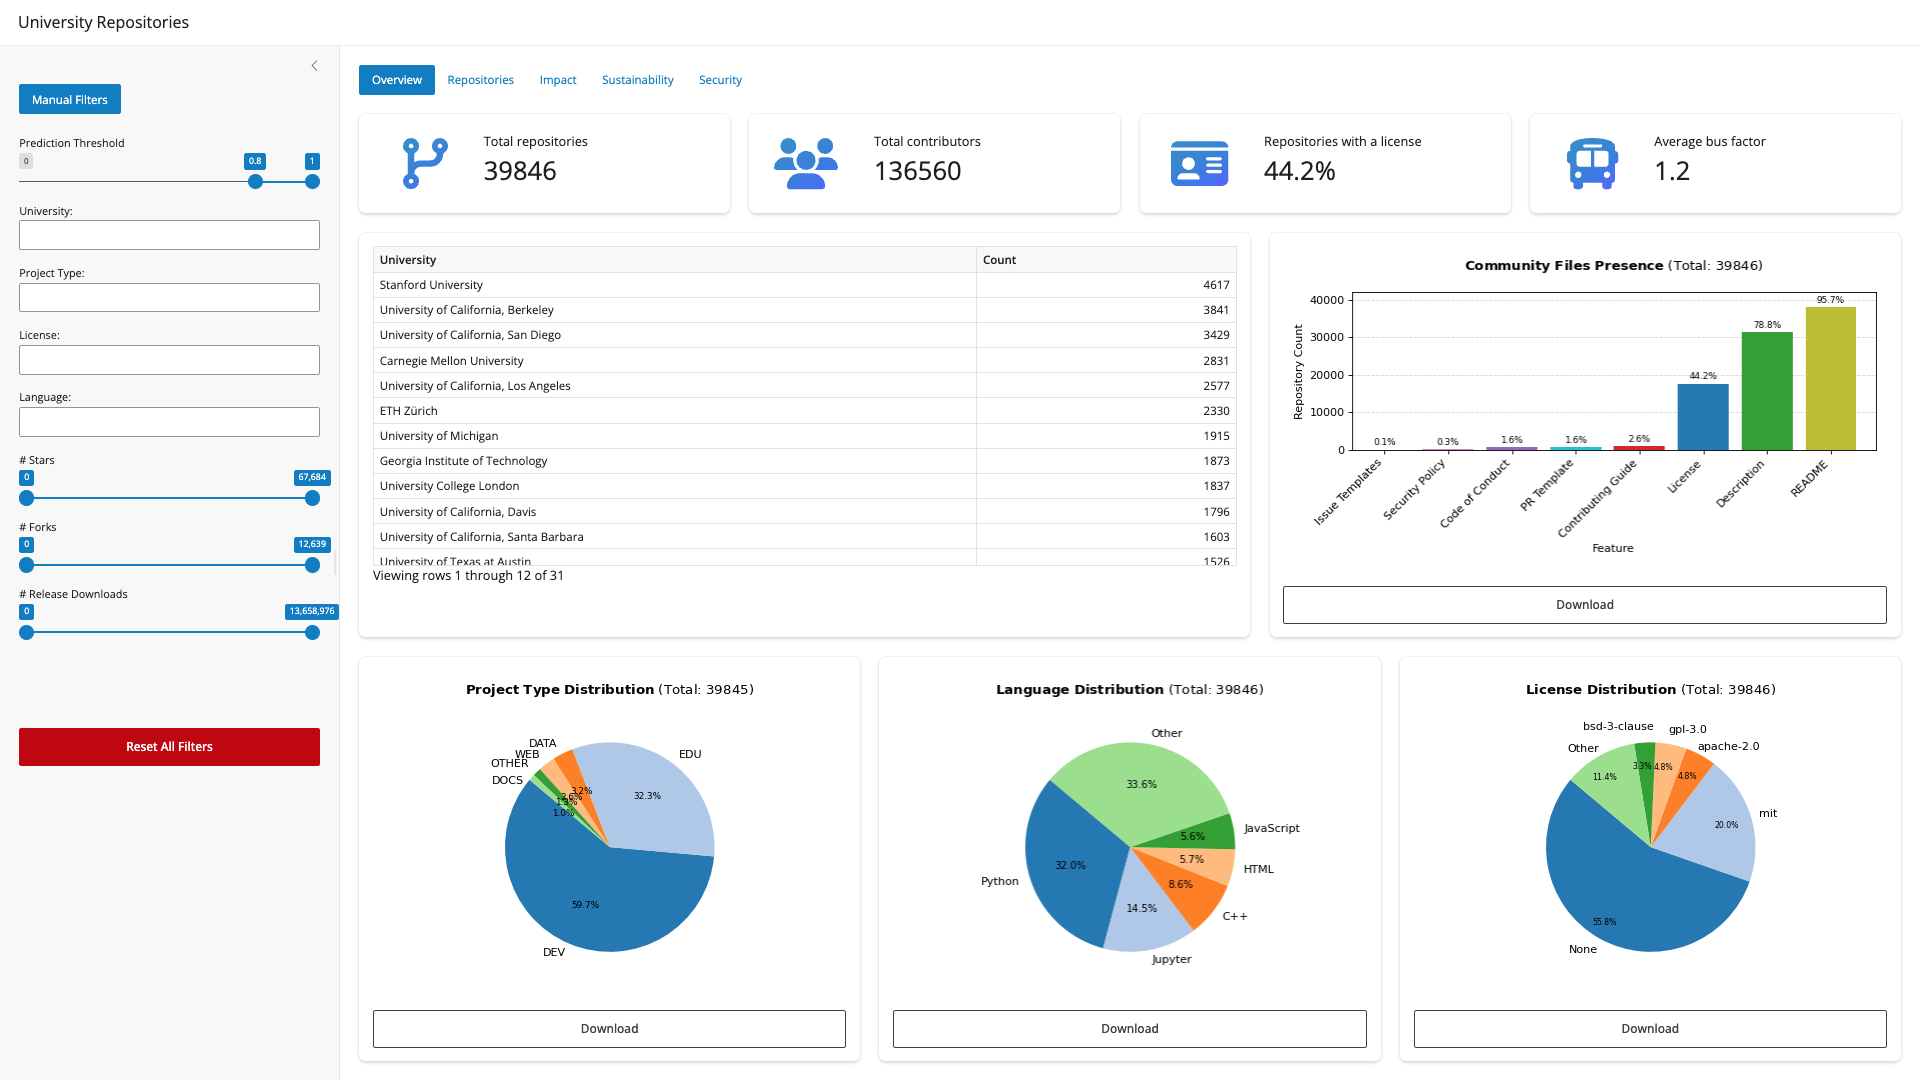Viewport: 1920px width, 1080px height.
Task: Open the University filter dropdown
Action: coord(169,235)
